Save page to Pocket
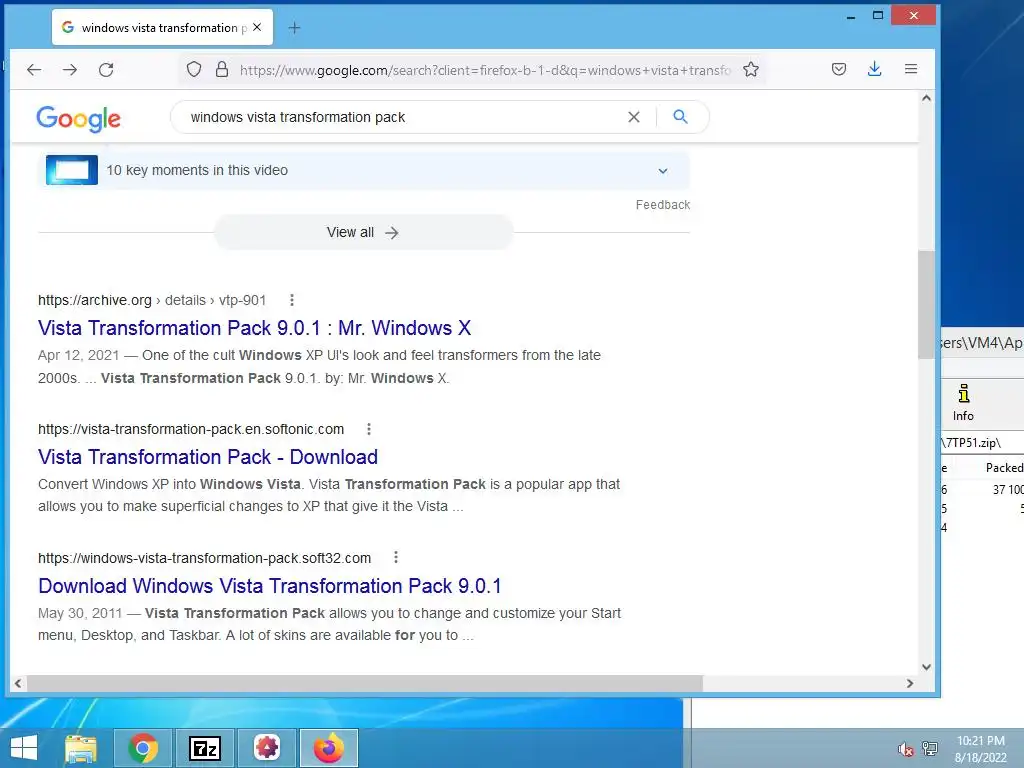 (839, 69)
